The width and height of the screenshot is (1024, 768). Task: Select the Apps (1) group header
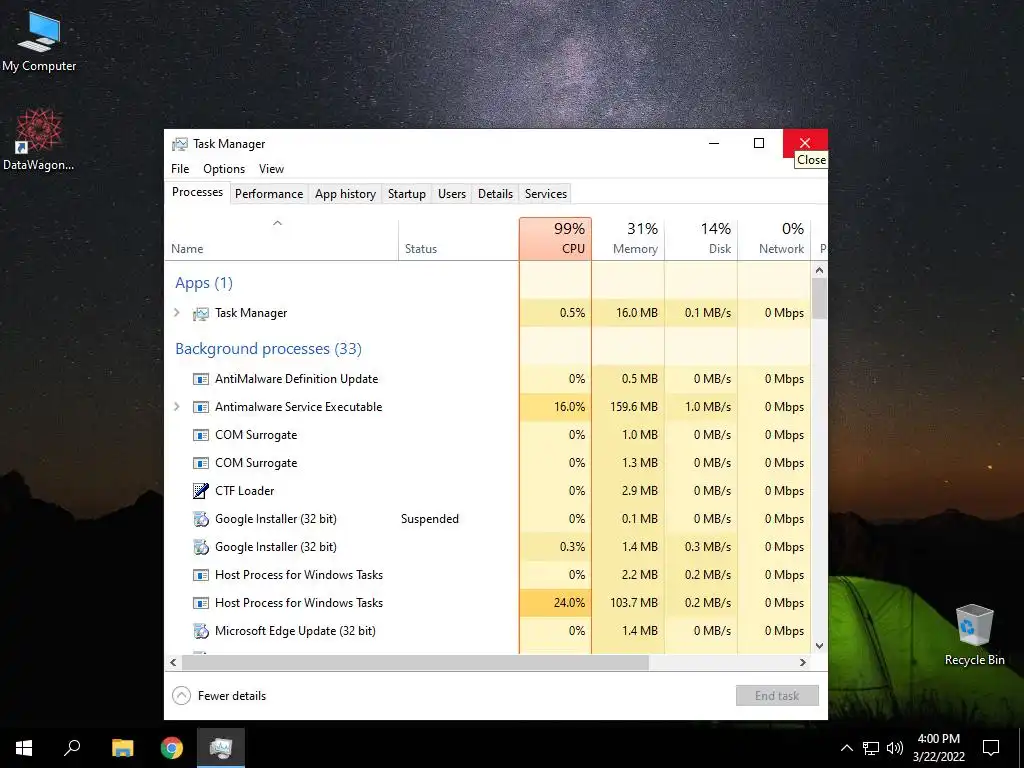[x=204, y=283]
